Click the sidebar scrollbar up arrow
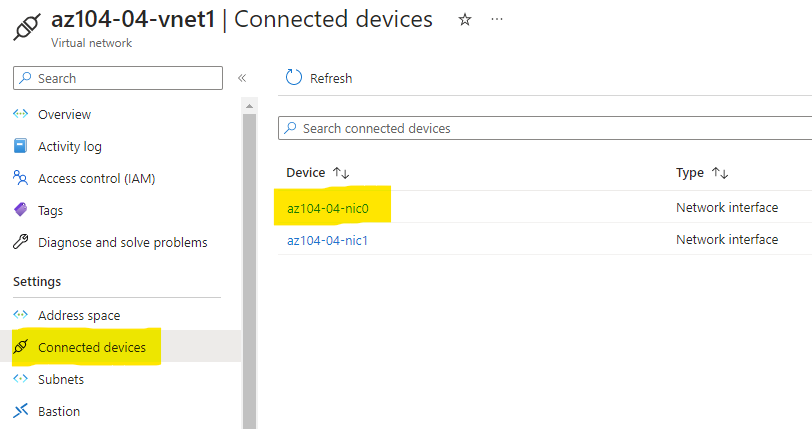Image resolution: width=812 pixels, height=429 pixels. 250,106
